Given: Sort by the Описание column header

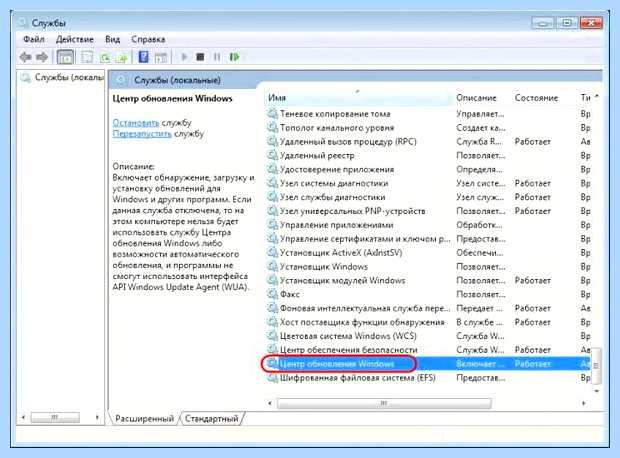Looking at the screenshot, I should point(476,98).
